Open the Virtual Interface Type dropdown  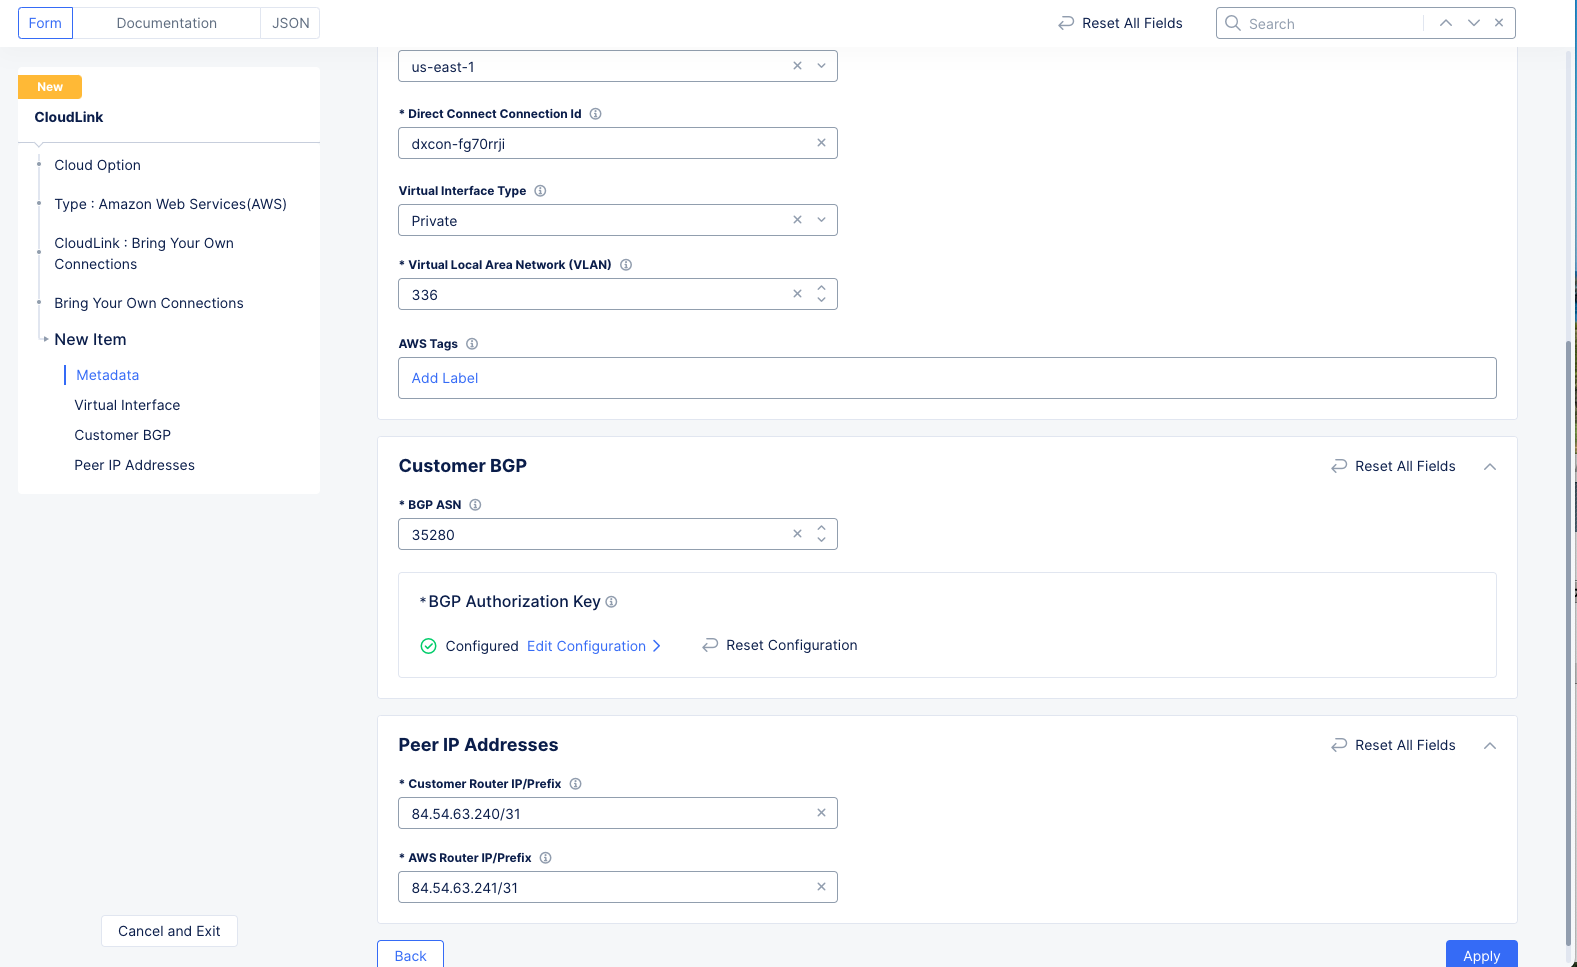pos(821,220)
